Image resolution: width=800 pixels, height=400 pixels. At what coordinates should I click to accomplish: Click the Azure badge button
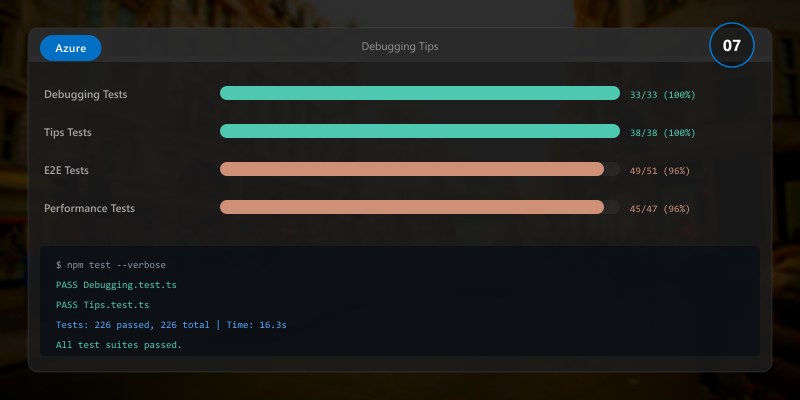coord(70,48)
